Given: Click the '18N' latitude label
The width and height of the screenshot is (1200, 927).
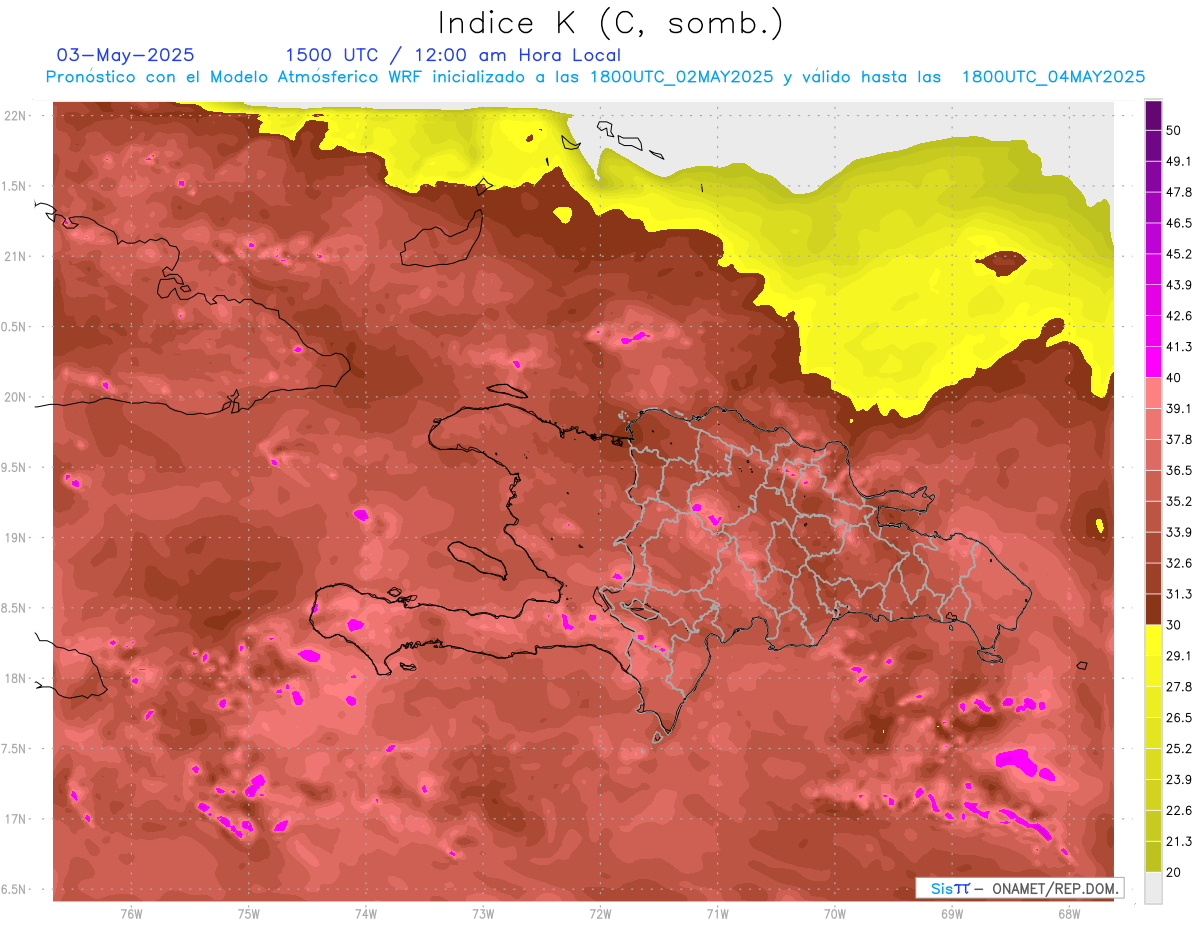Looking at the screenshot, I should coord(15,679).
